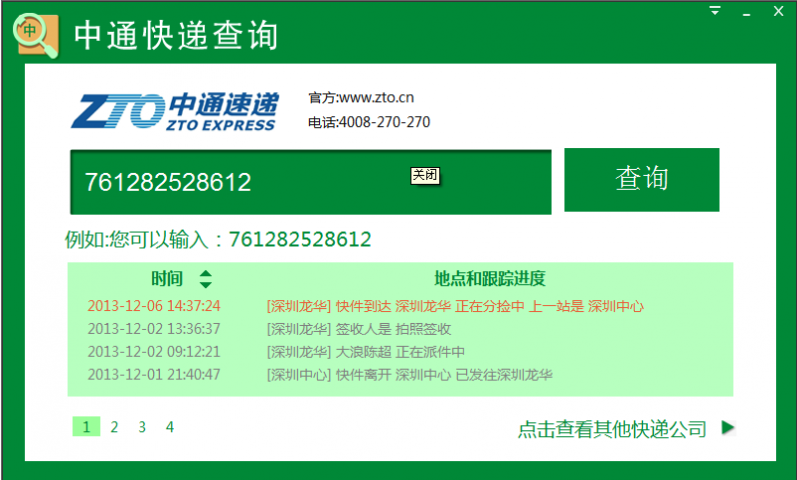Go to results page 3
The width and height of the screenshot is (797, 480).
(142, 427)
